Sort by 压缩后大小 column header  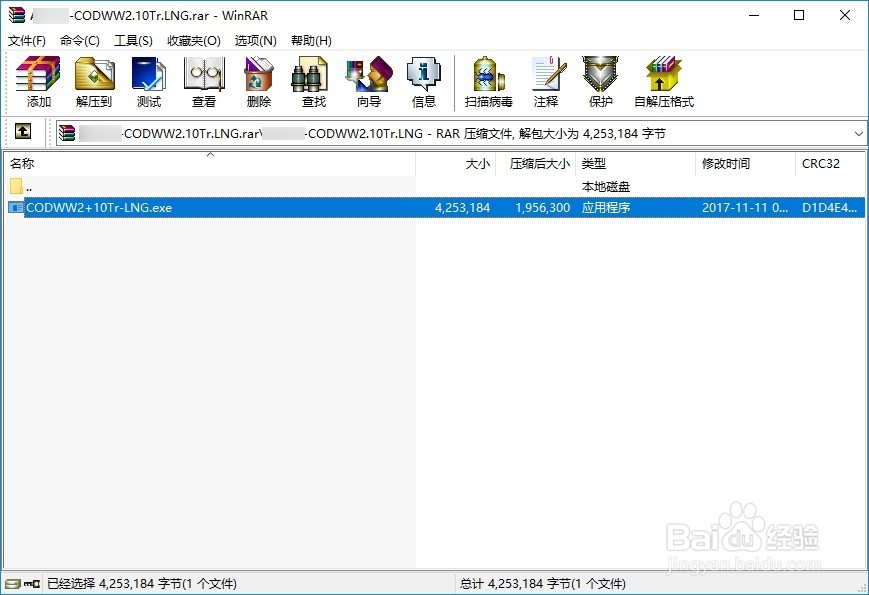[535, 163]
